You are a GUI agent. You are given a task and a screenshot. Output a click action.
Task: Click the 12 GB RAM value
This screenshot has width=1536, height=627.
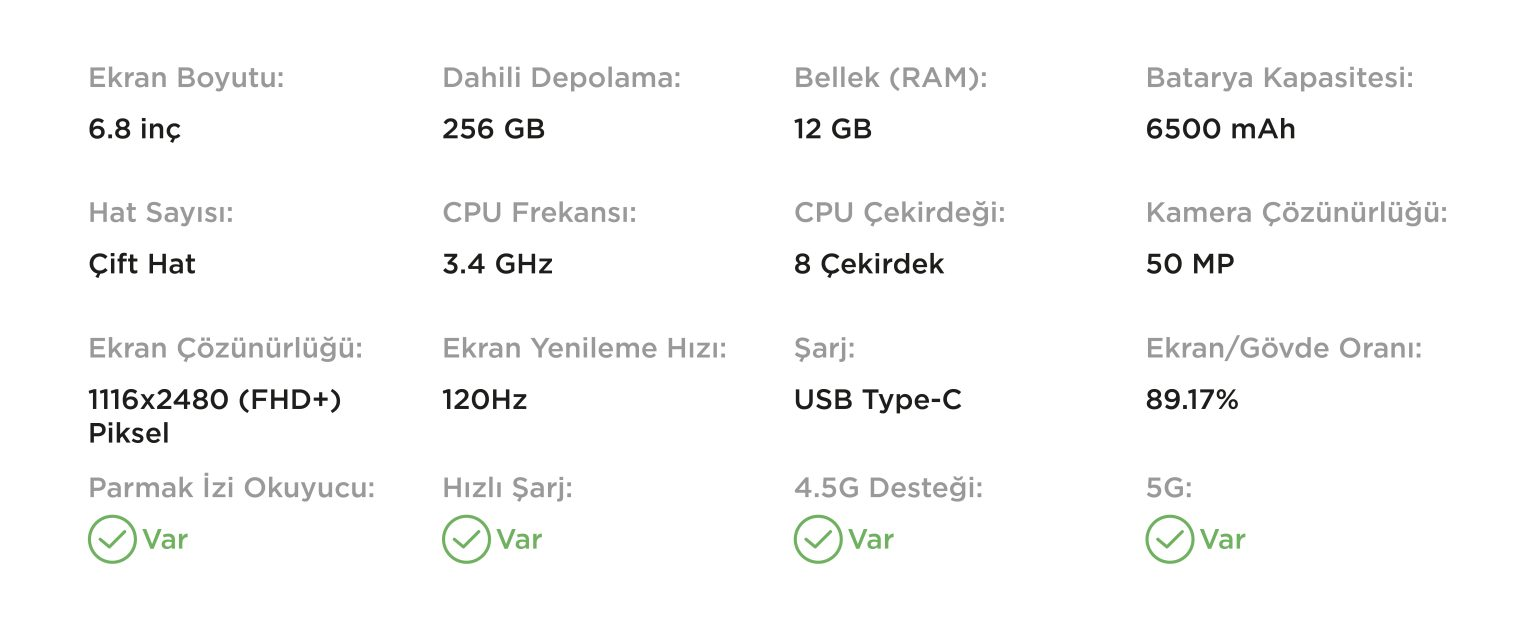833,129
